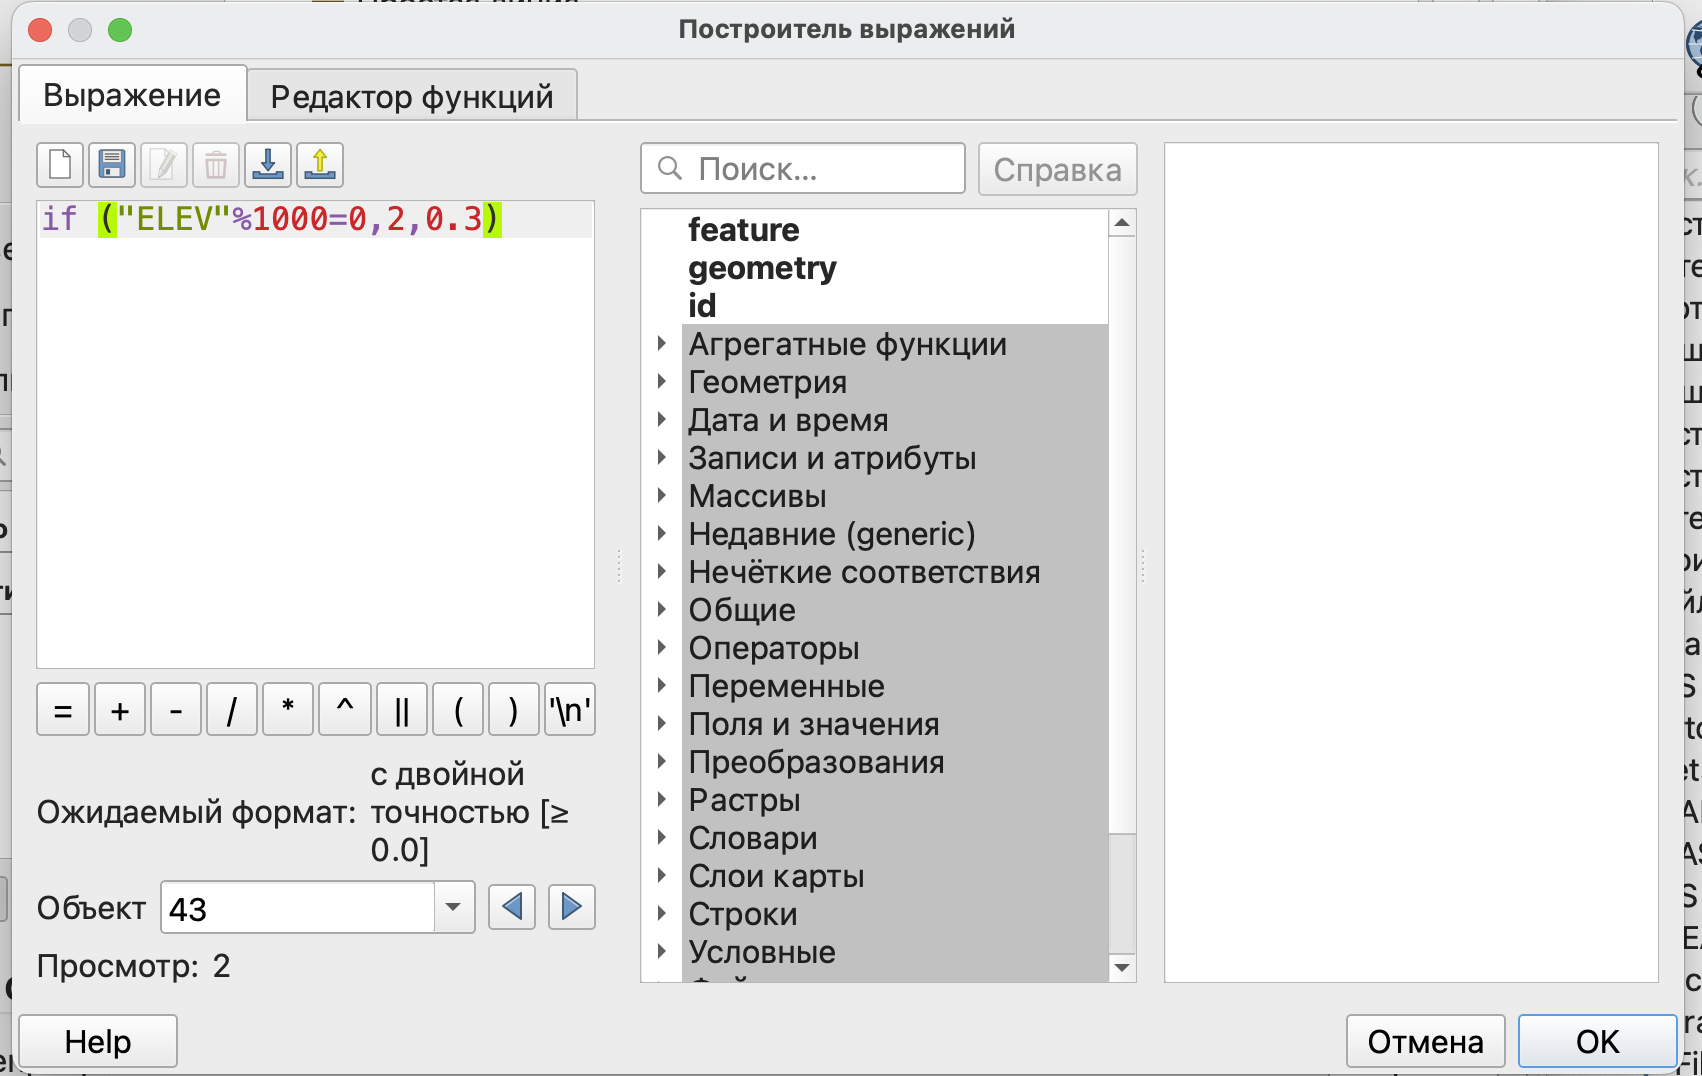Go to next feature with right arrow
The height and width of the screenshot is (1076, 1702).
pyautogui.click(x=572, y=907)
